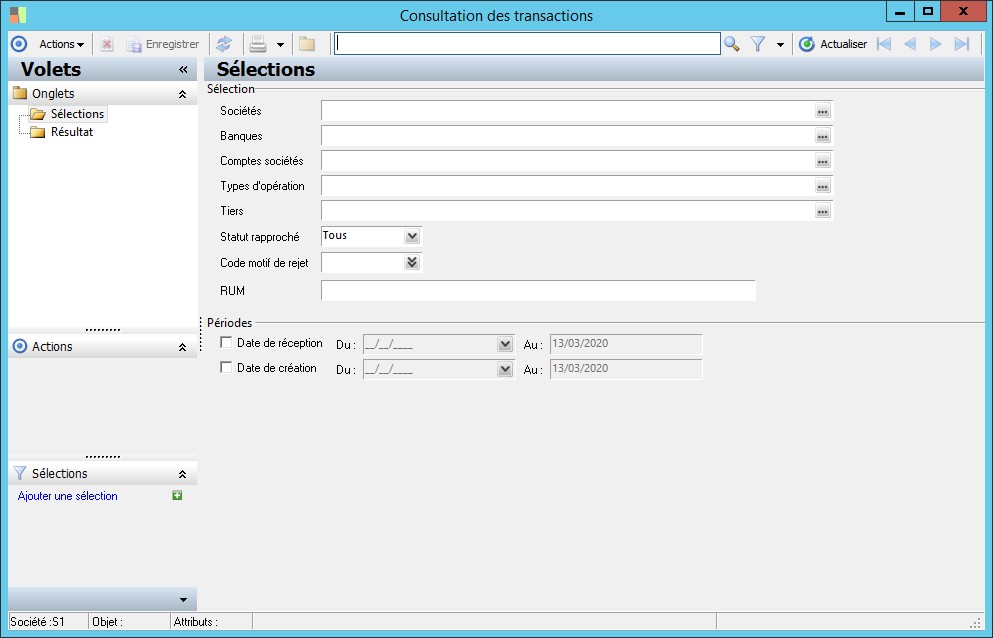This screenshot has width=993, height=638.
Task: Click the folder icon in toolbar
Action: click(x=307, y=44)
